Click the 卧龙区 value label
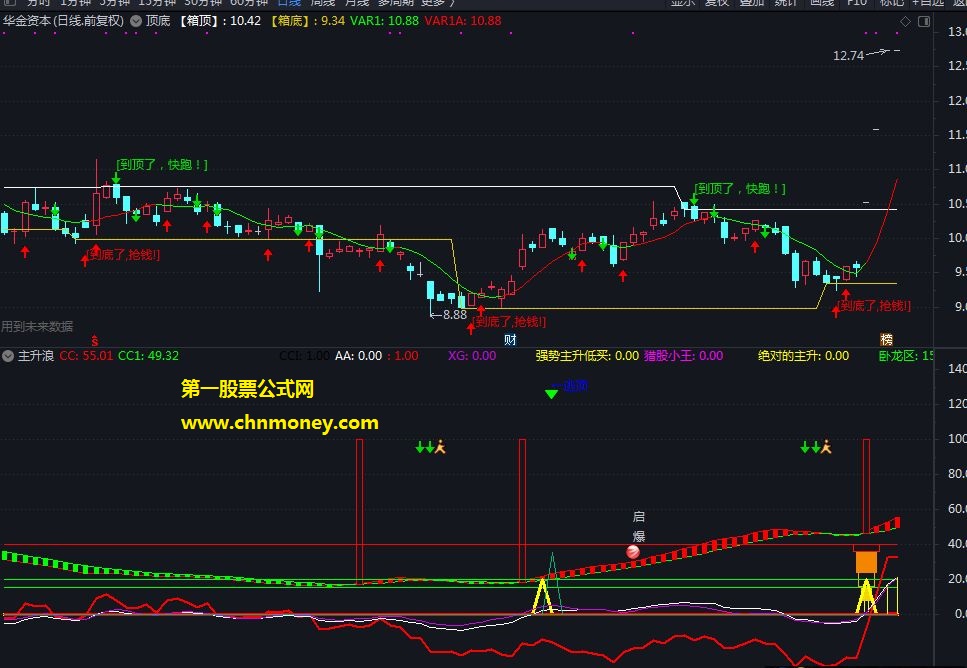The height and width of the screenshot is (668, 967). [906, 356]
